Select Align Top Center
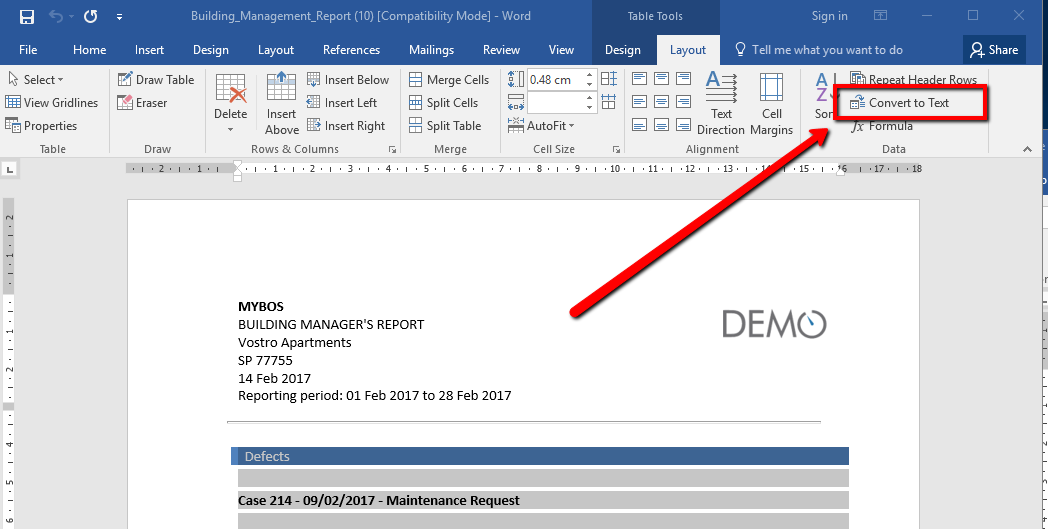Image resolution: width=1048 pixels, height=529 pixels. click(661, 79)
